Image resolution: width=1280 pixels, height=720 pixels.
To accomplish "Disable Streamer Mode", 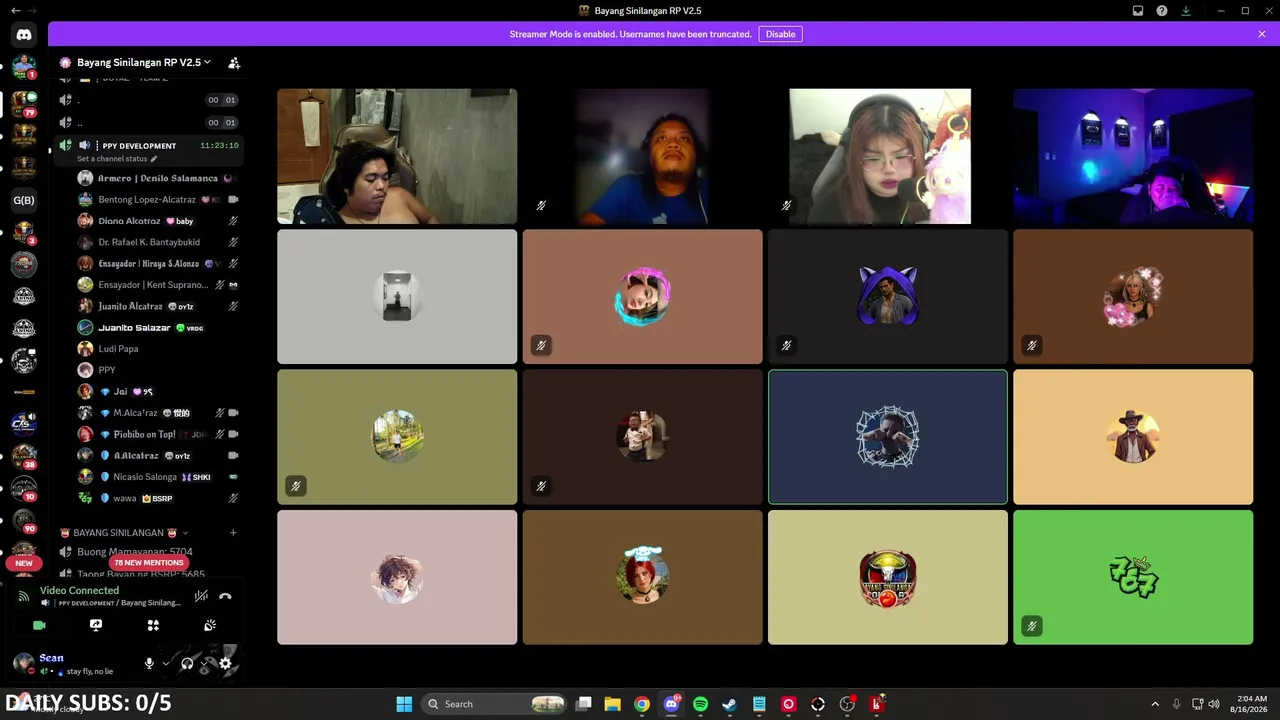I will click(780, 34).
